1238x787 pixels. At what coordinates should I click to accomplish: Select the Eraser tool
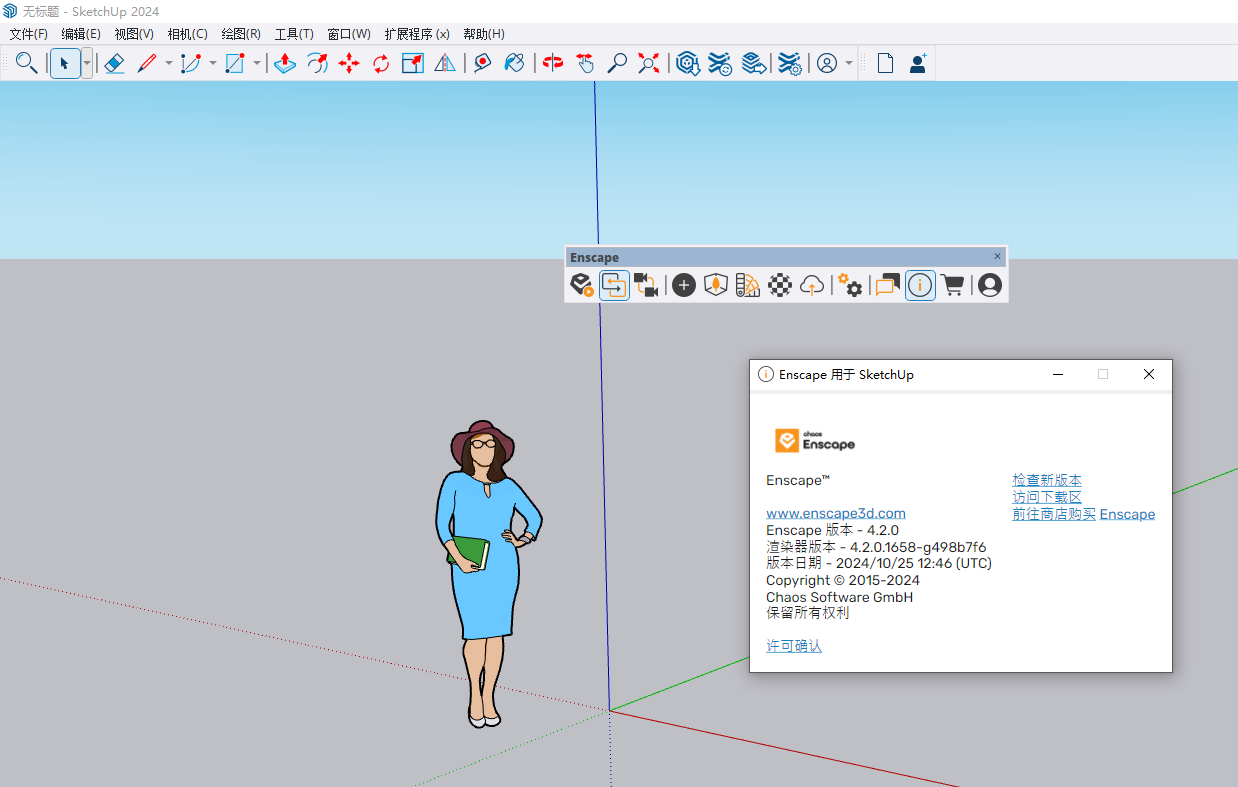[x=114, y=64]
